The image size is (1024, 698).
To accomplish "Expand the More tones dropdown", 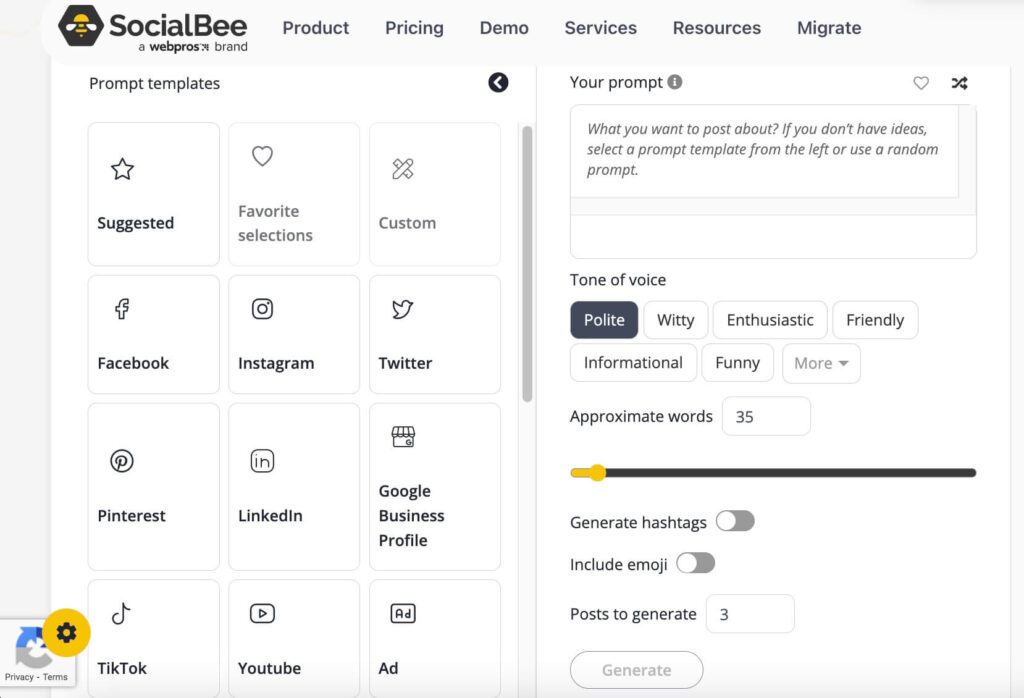I will (x=821, y=363).
